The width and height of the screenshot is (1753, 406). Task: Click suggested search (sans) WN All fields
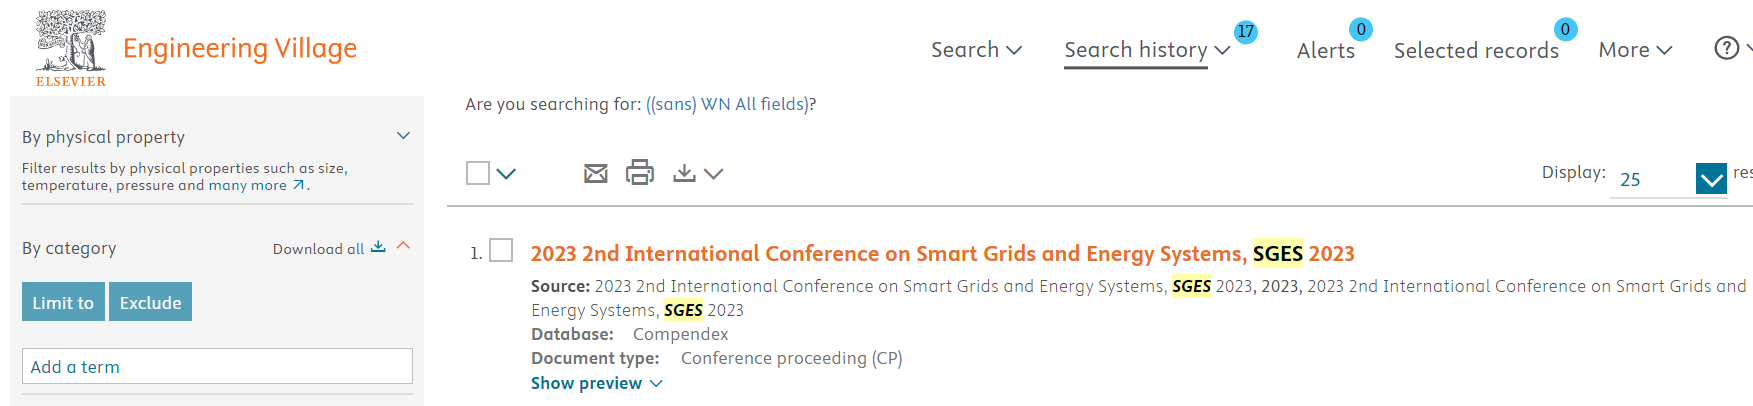tap(728, 104)
